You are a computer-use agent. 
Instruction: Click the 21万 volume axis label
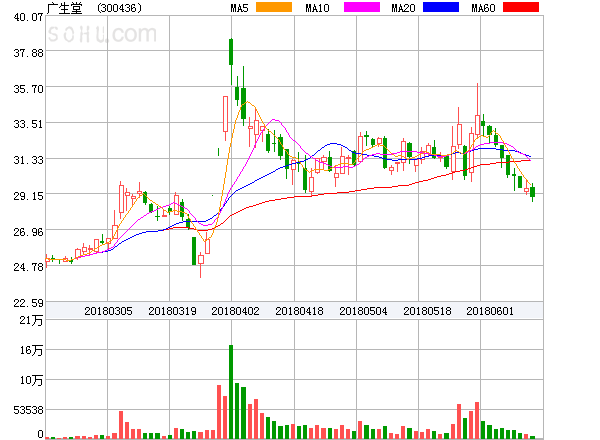(31, 320)
